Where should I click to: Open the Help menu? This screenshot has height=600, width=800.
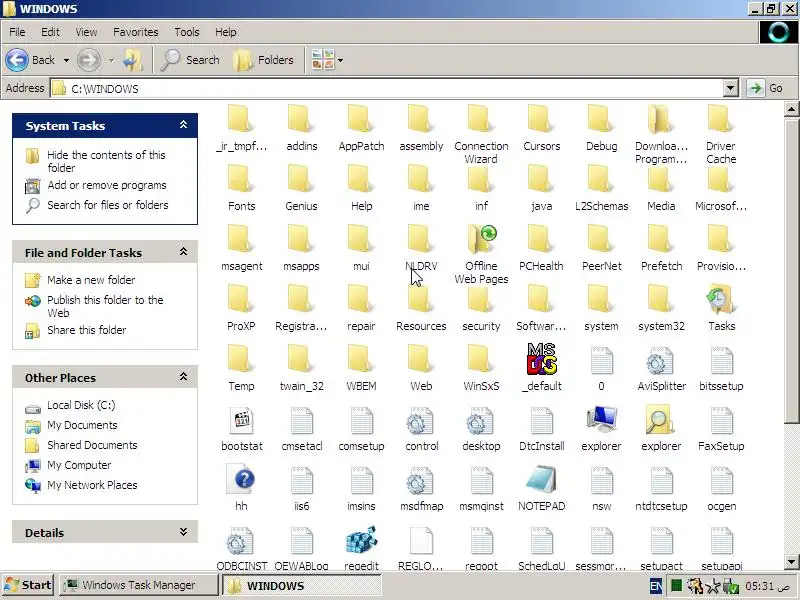coord(226,32)
